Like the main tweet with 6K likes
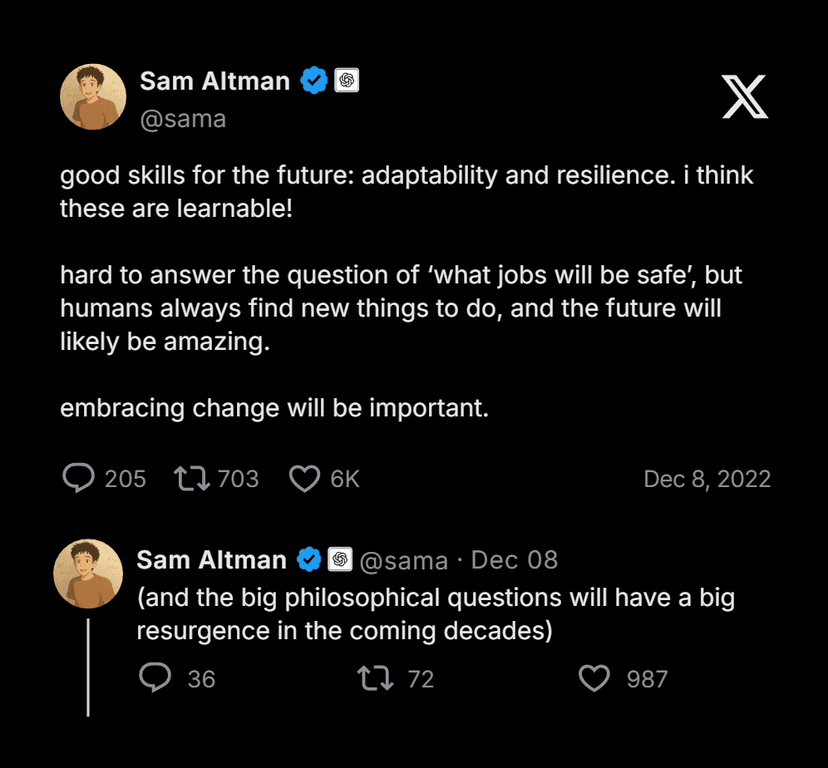The image size is (828, 768). (x=304, y=479)
